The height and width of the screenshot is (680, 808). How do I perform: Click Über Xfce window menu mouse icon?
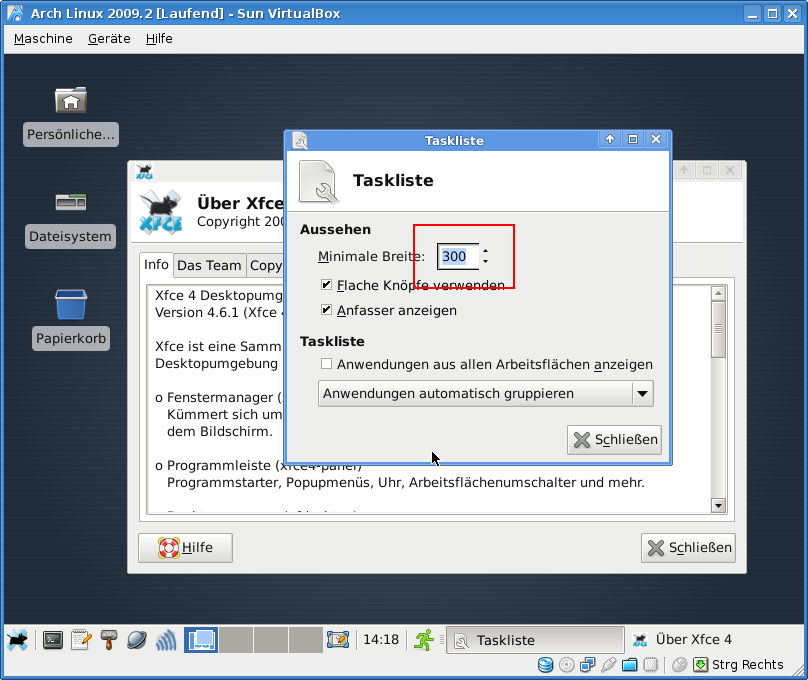click(x=144, y=171)
